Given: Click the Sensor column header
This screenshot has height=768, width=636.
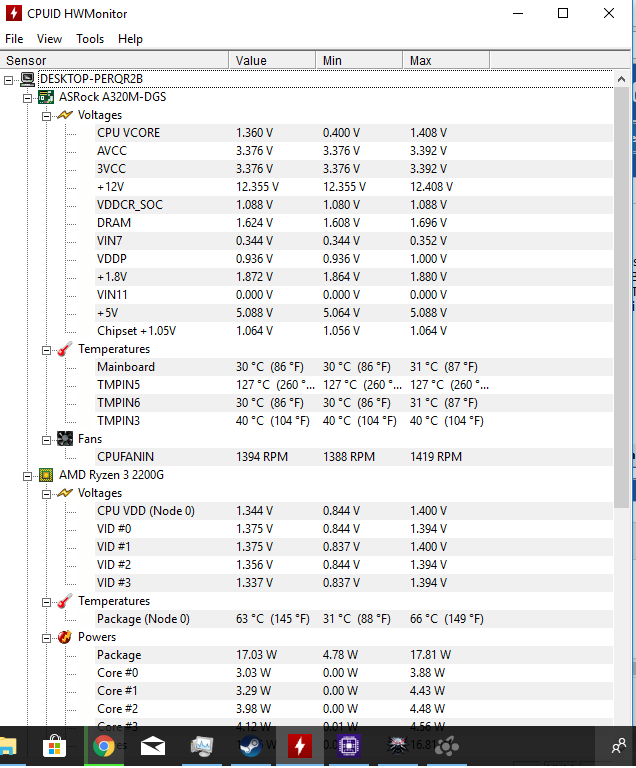Looking at the screenshot, I should (114, 60).
